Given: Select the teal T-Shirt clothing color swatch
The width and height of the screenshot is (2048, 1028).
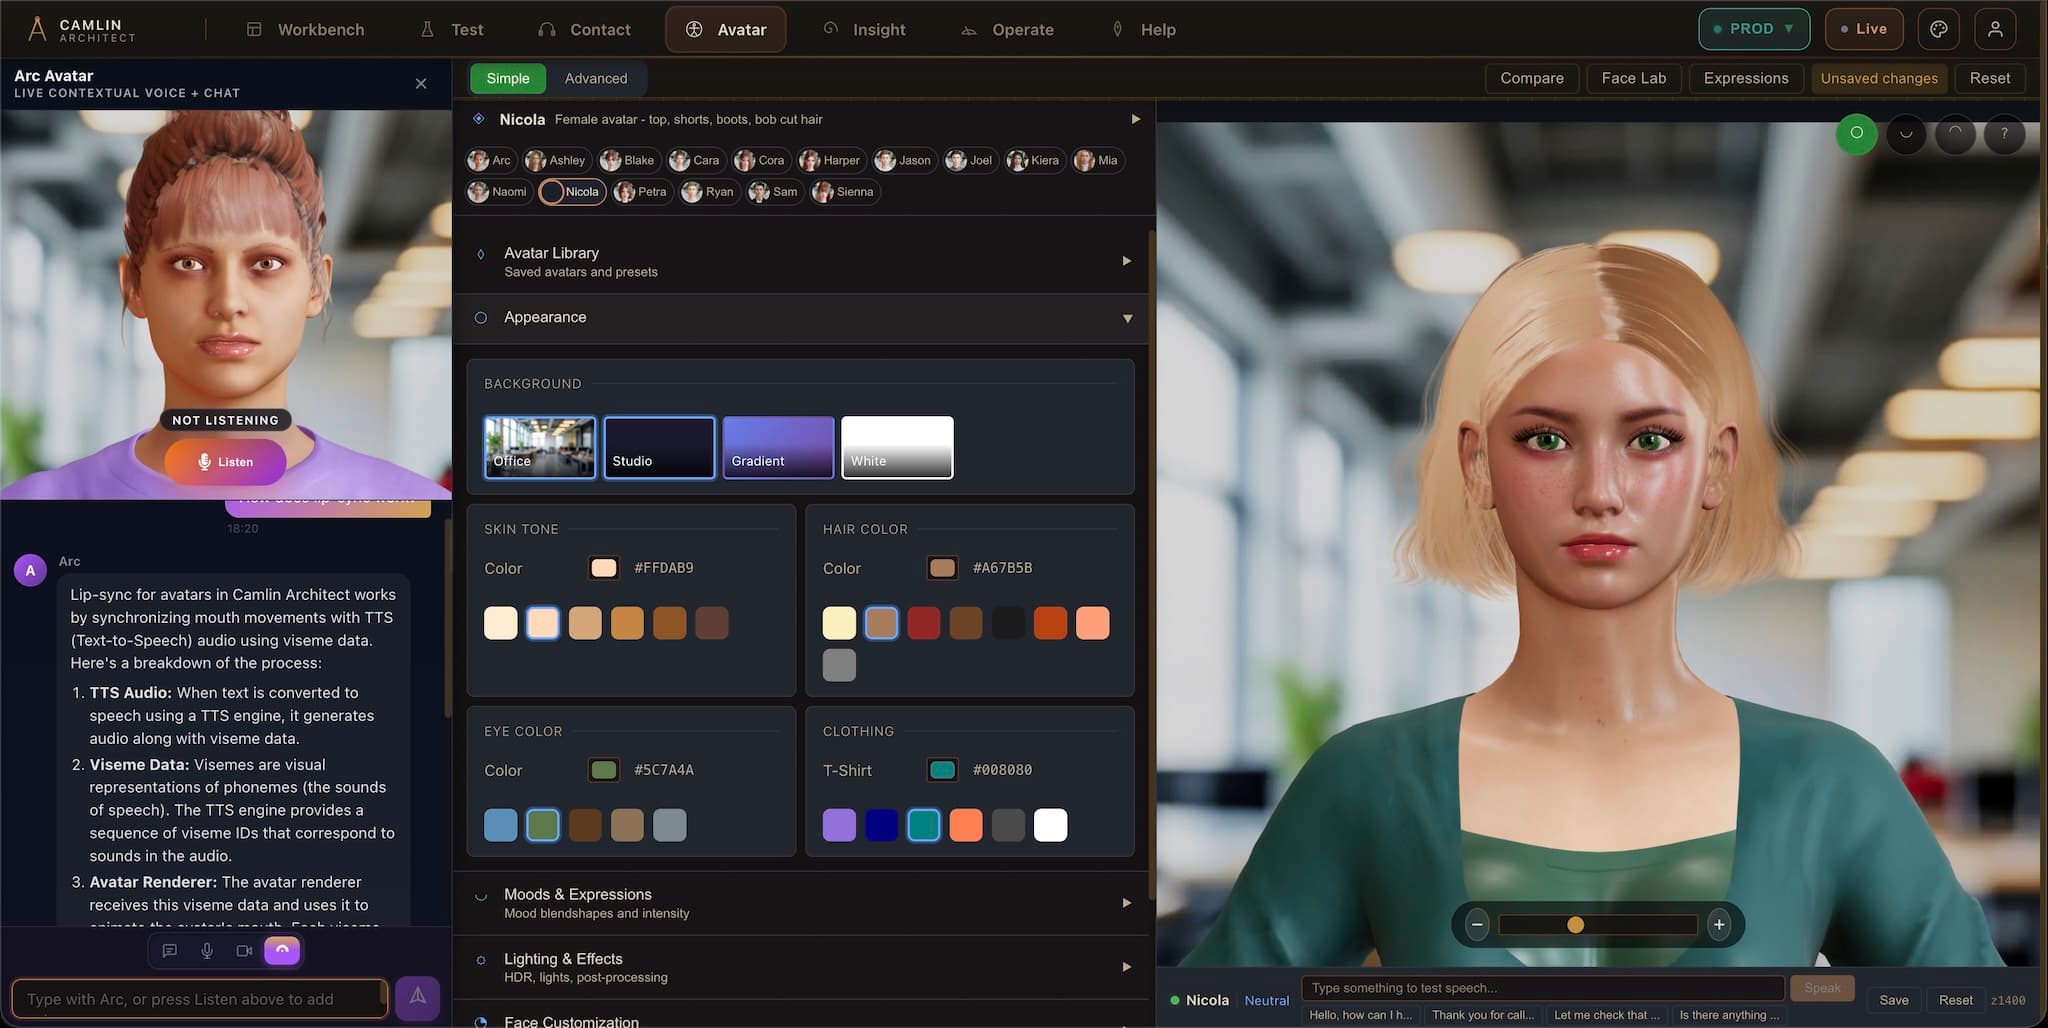Looking at the screenshot, I should pyautogui.click(x=924, y=825).
